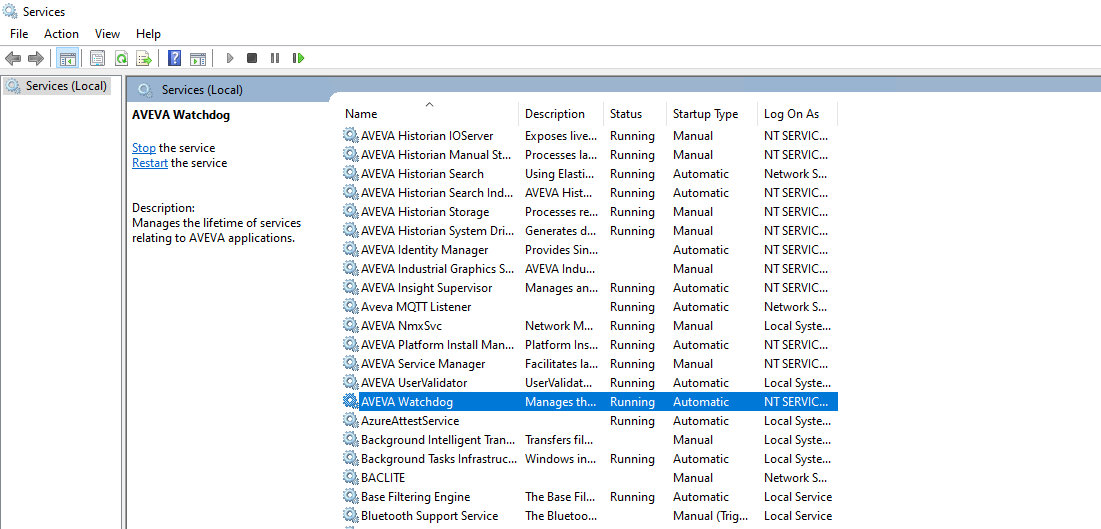Select AVEVA Historian Search Indexer service name
Screen dimensions: 1101x529
tap(438, 192)
